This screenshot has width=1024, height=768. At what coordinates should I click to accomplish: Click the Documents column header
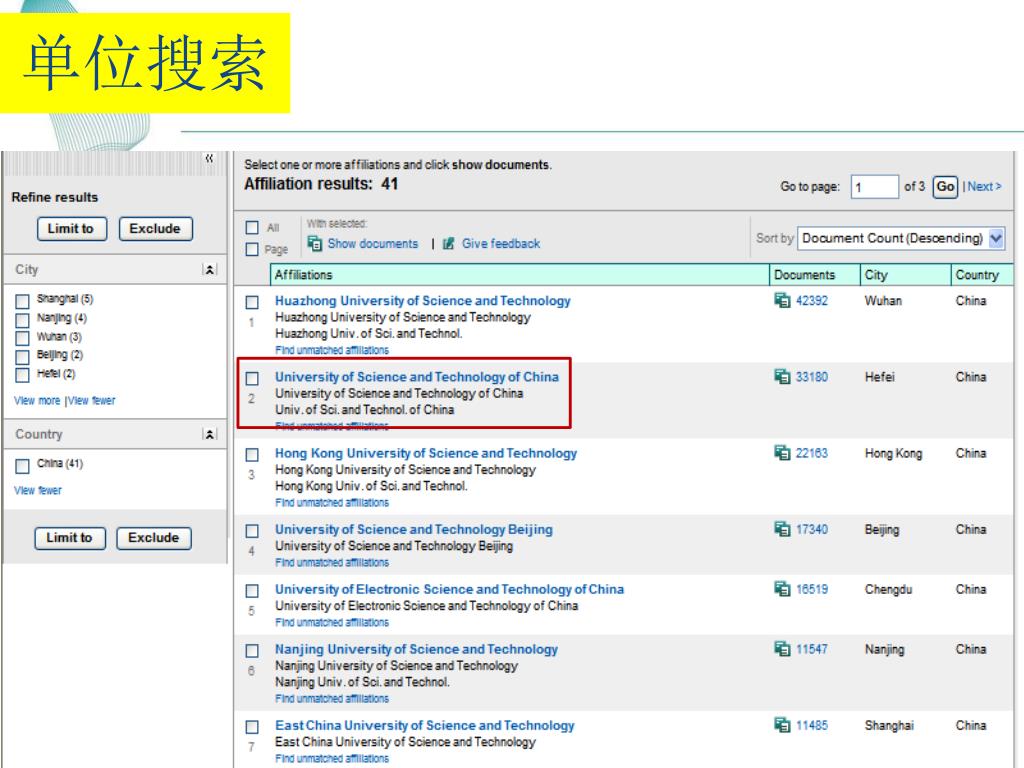(x=814, y=275)
